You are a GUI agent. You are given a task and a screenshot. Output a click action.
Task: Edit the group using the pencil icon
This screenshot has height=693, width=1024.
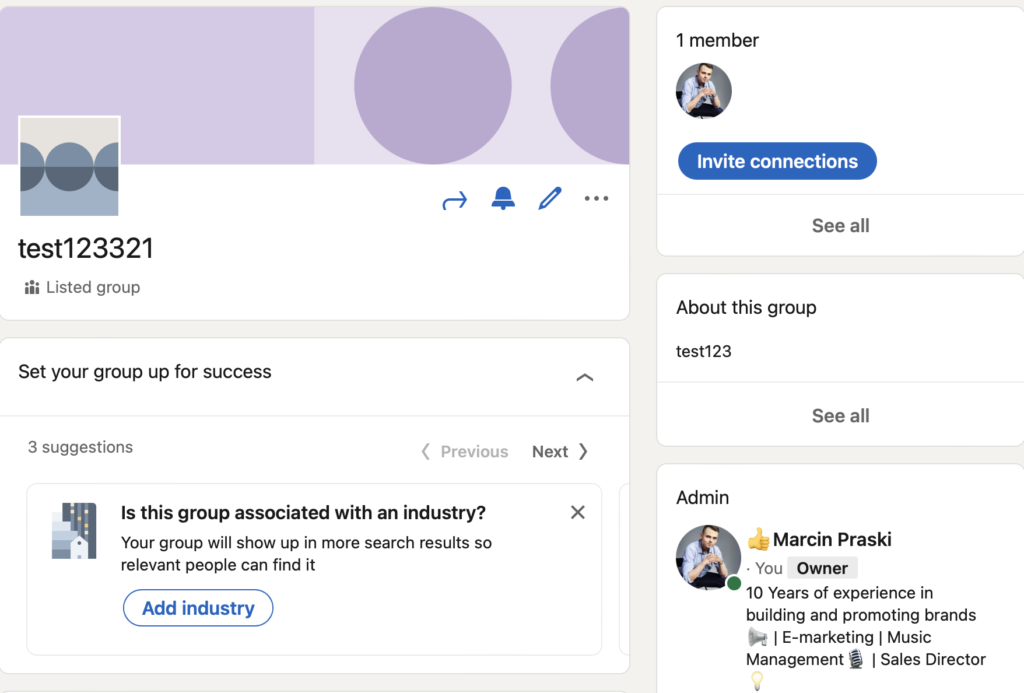point(549,199)
